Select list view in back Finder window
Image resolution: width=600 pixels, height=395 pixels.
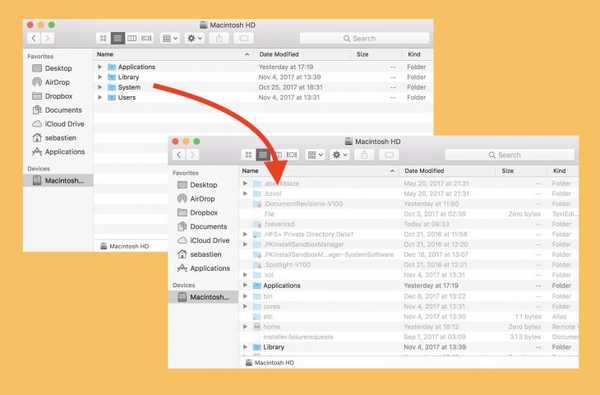(117, 38)
